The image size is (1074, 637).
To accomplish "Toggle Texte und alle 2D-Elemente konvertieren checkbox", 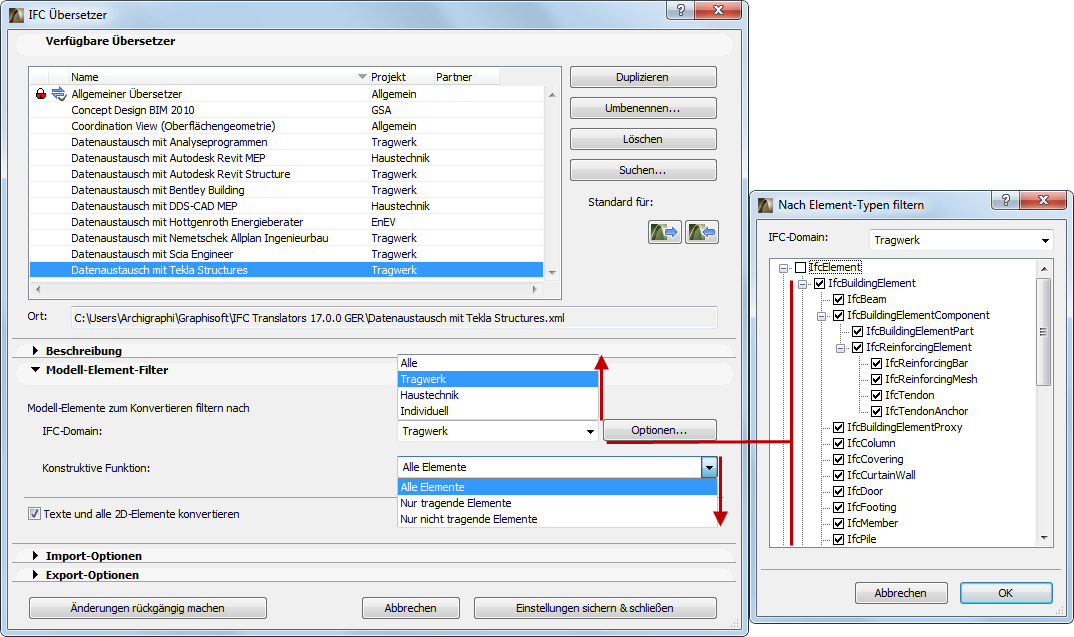I will click(34, 514).
